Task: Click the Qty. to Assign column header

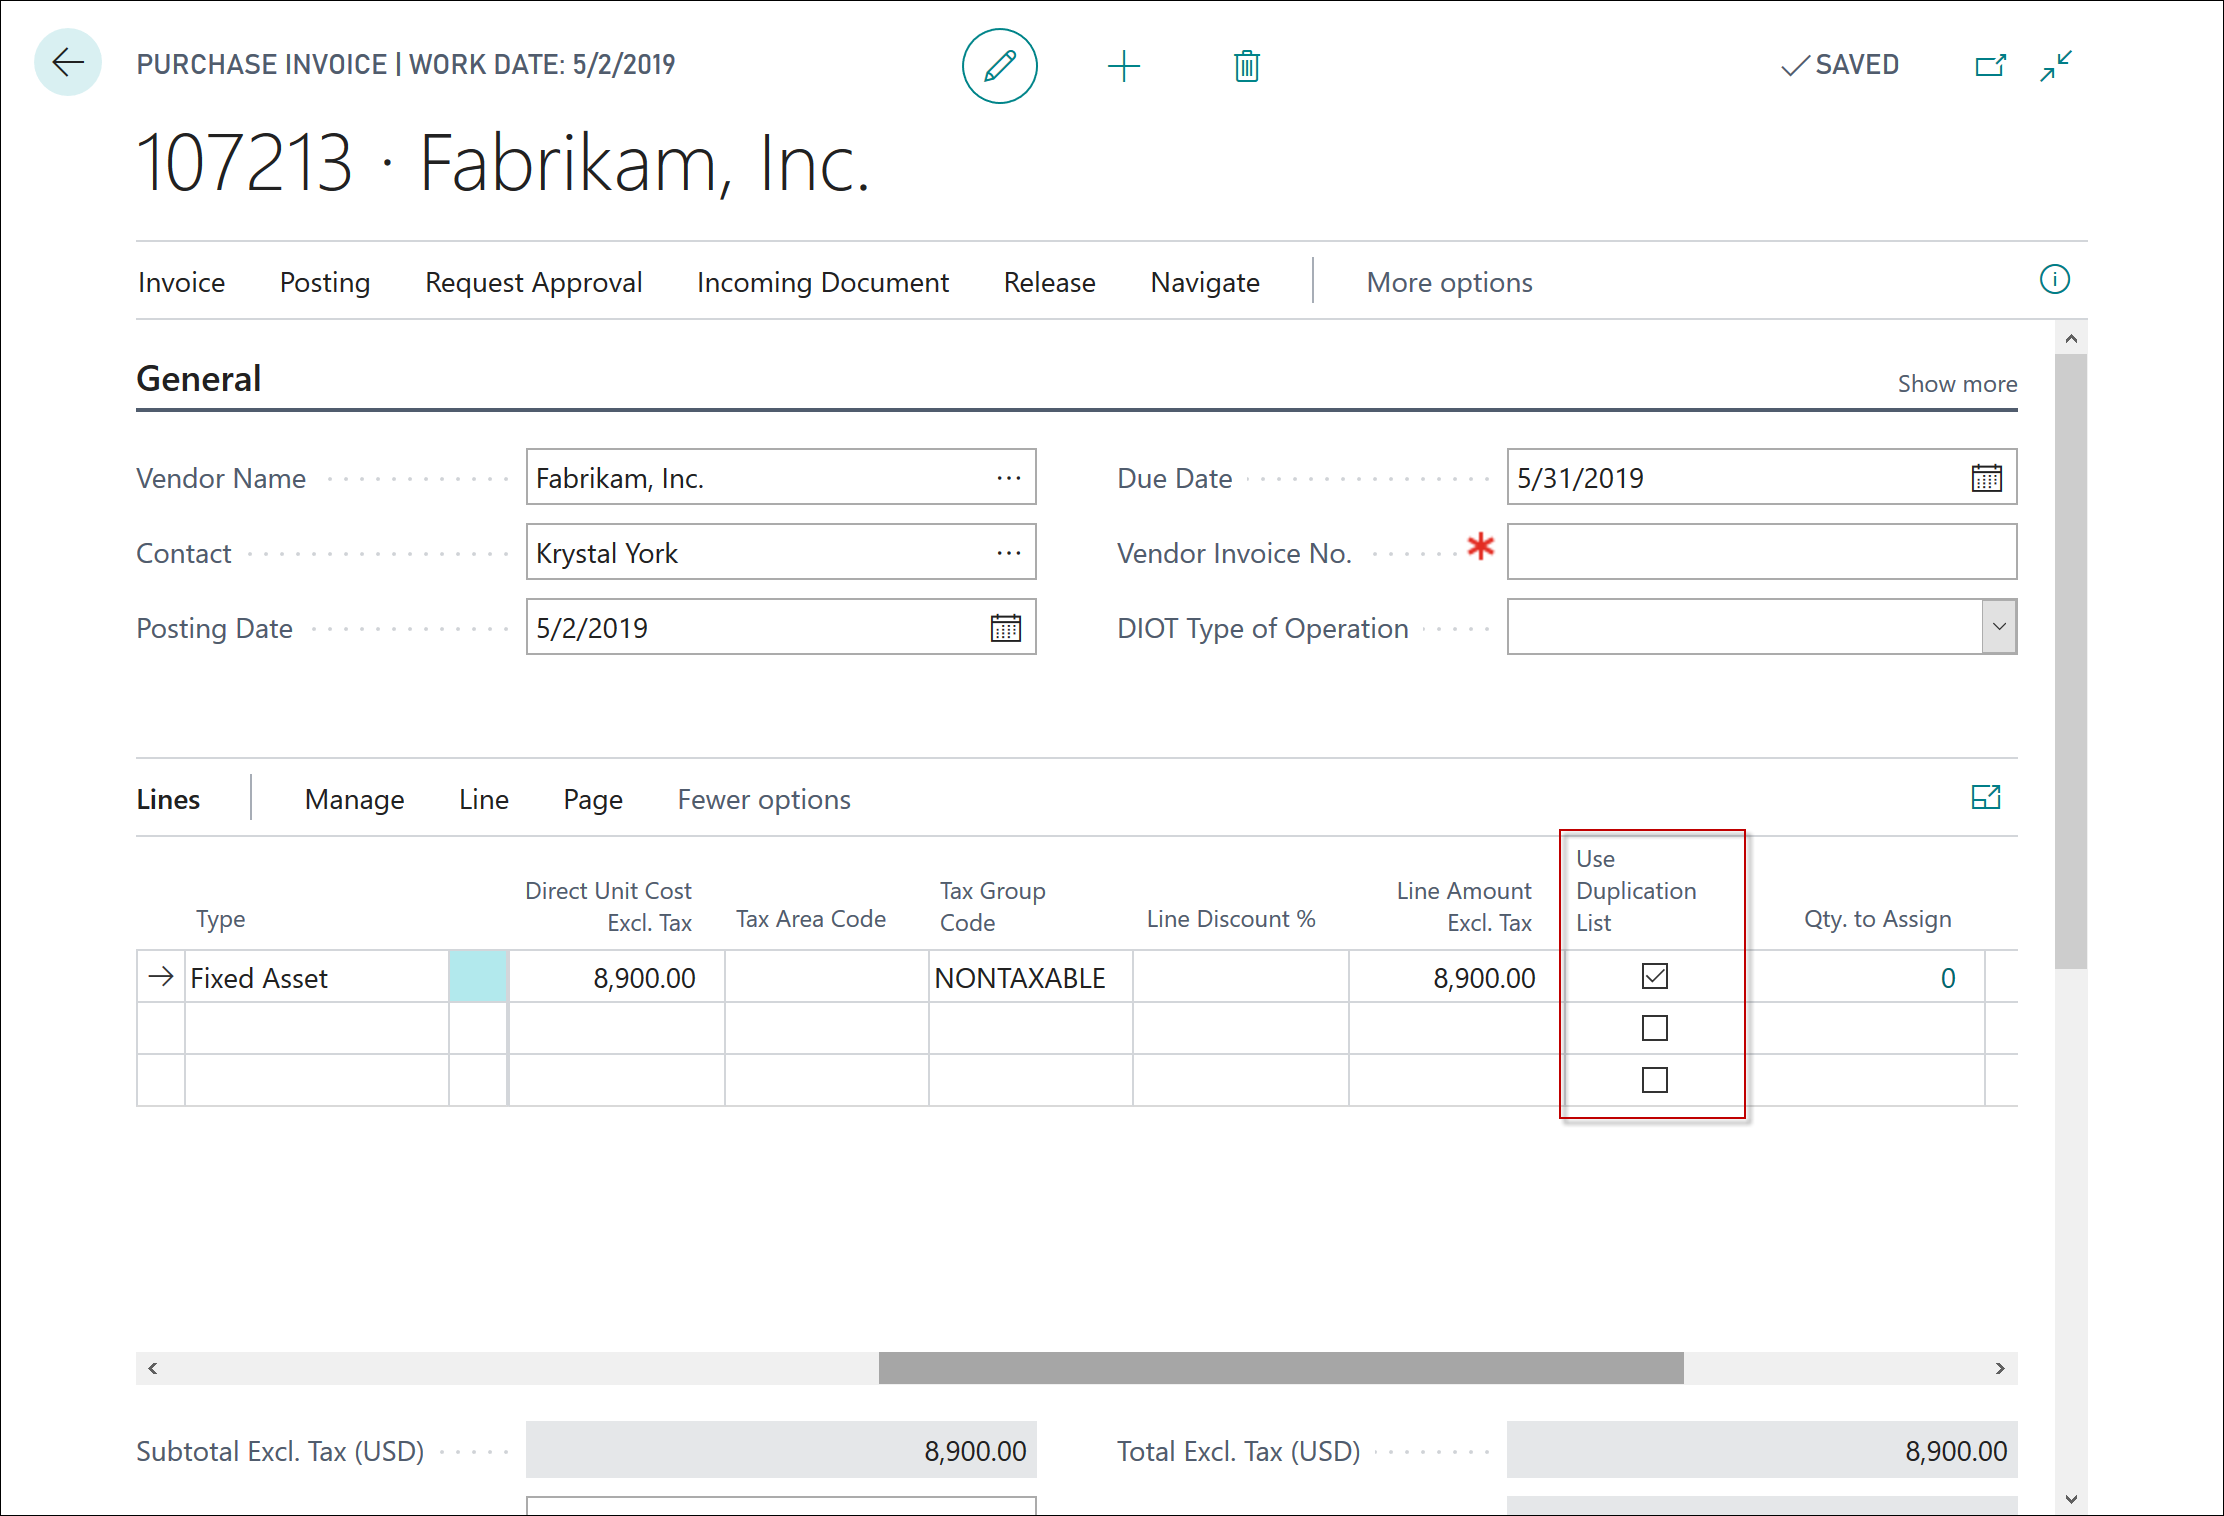Action: 1877,919
